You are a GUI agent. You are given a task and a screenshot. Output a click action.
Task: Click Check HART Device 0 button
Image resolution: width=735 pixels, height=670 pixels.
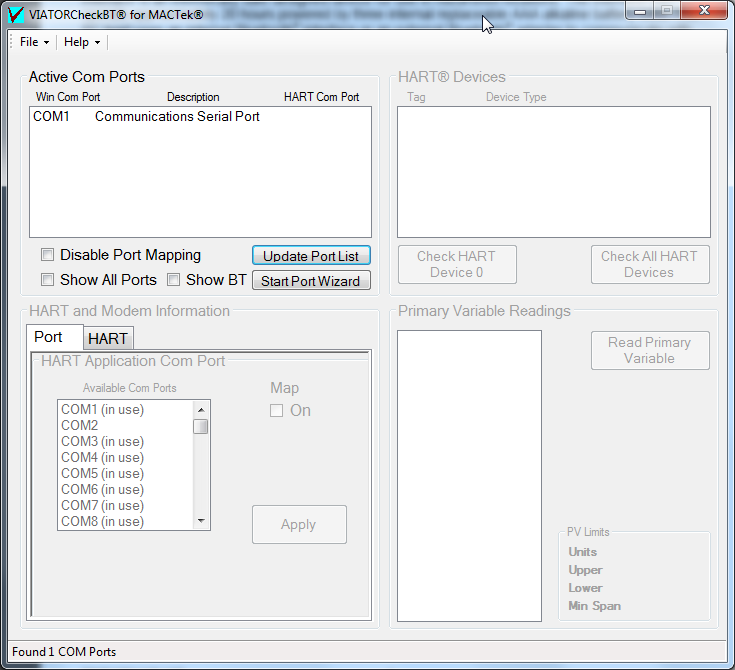[457, 264]
